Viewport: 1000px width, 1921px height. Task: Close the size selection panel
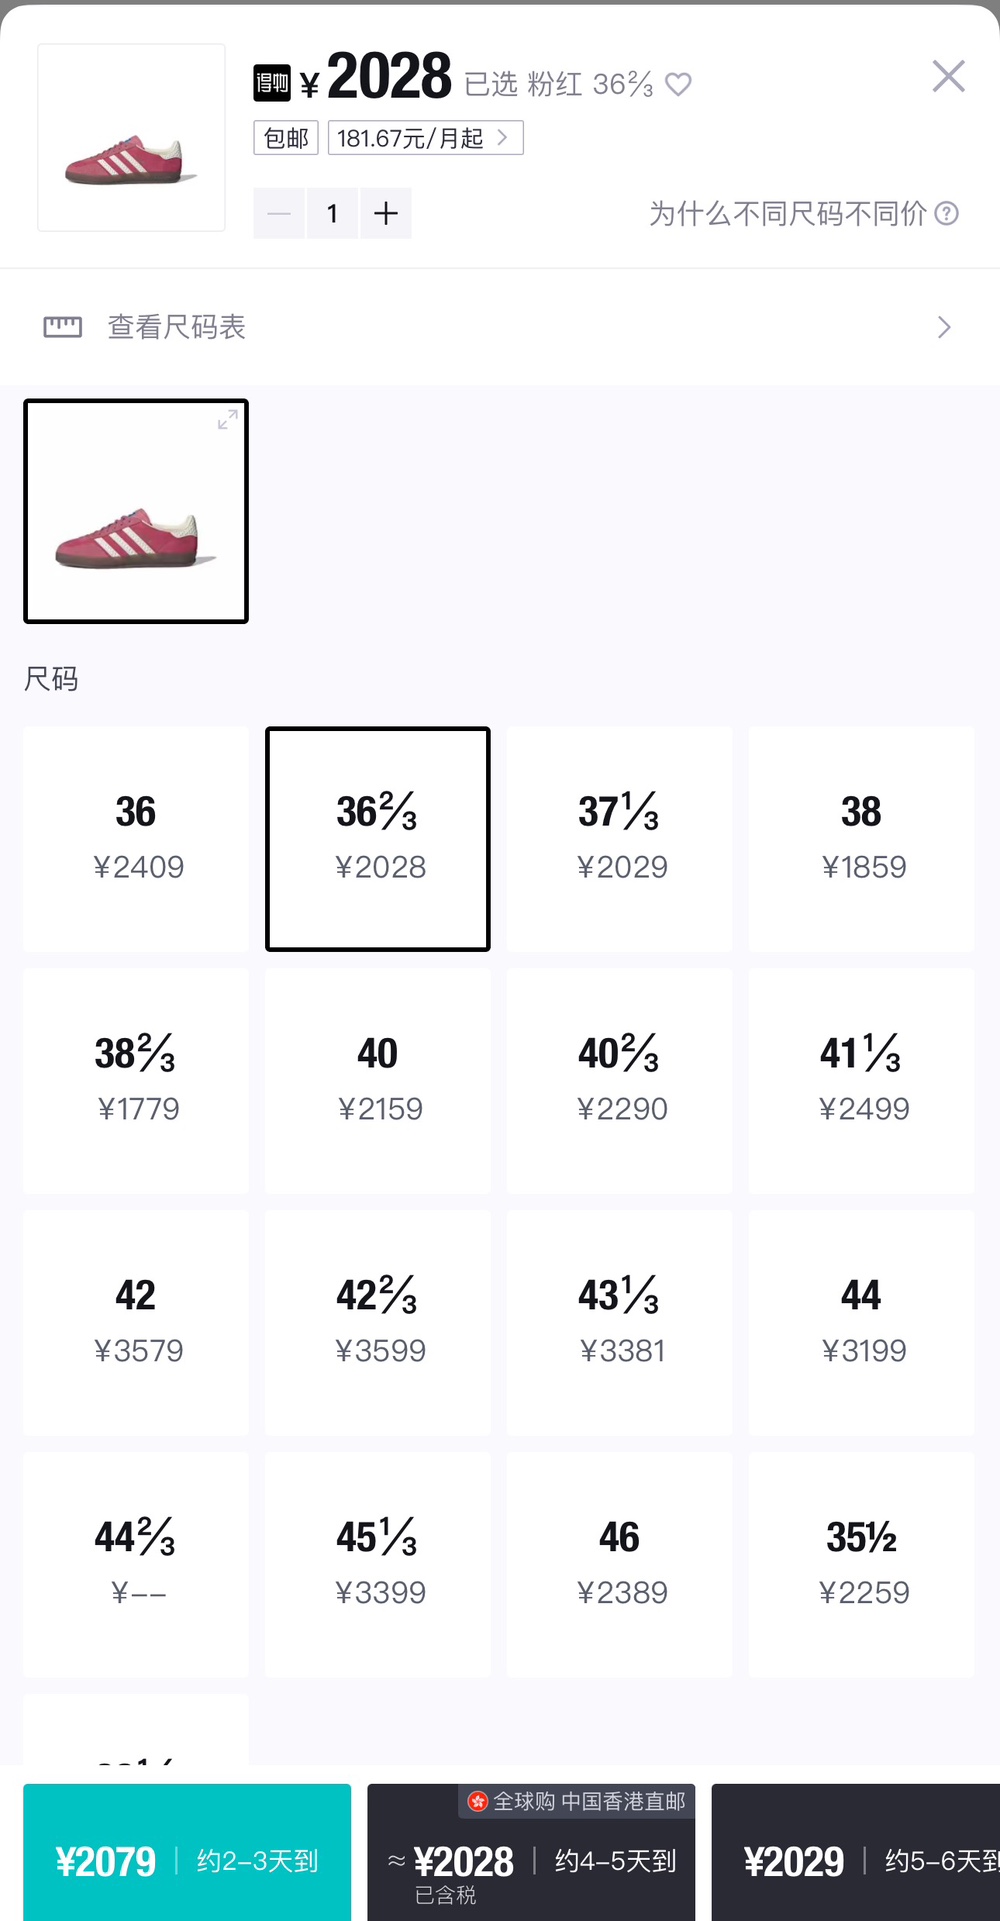948,76
